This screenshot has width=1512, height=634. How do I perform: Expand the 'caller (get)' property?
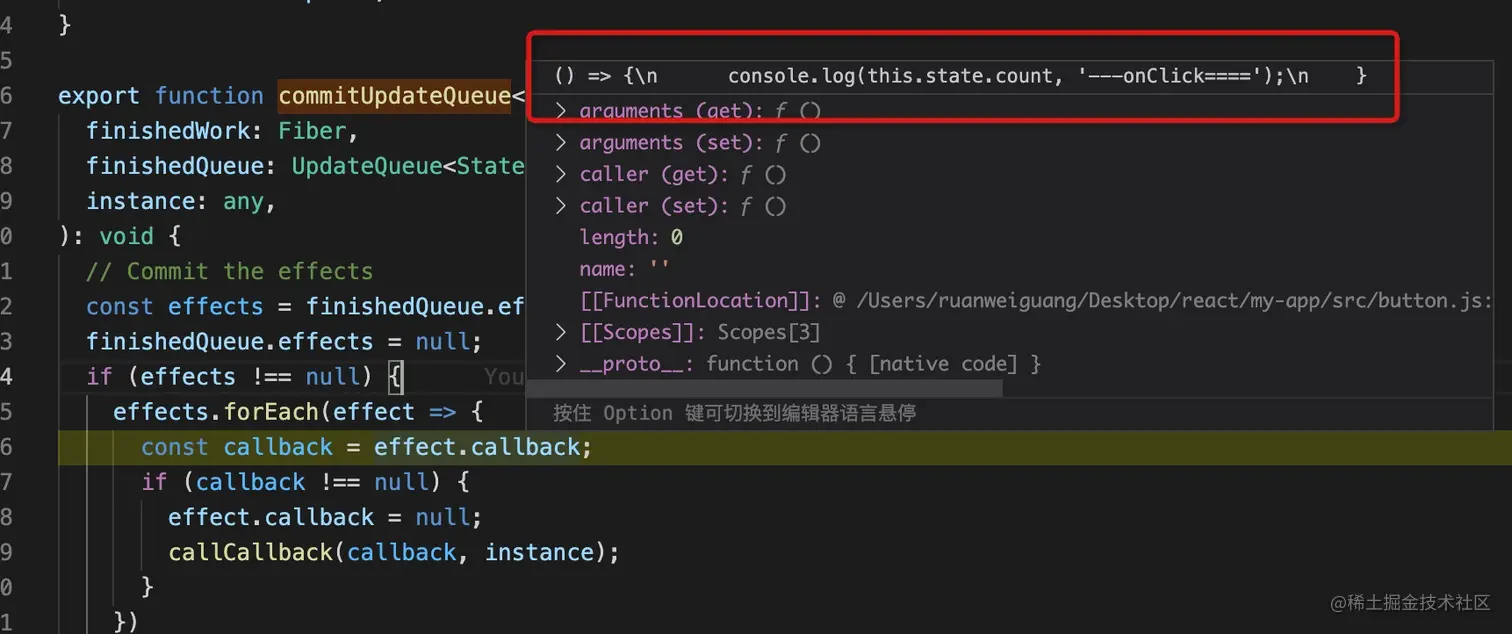[x=561, y=175]
